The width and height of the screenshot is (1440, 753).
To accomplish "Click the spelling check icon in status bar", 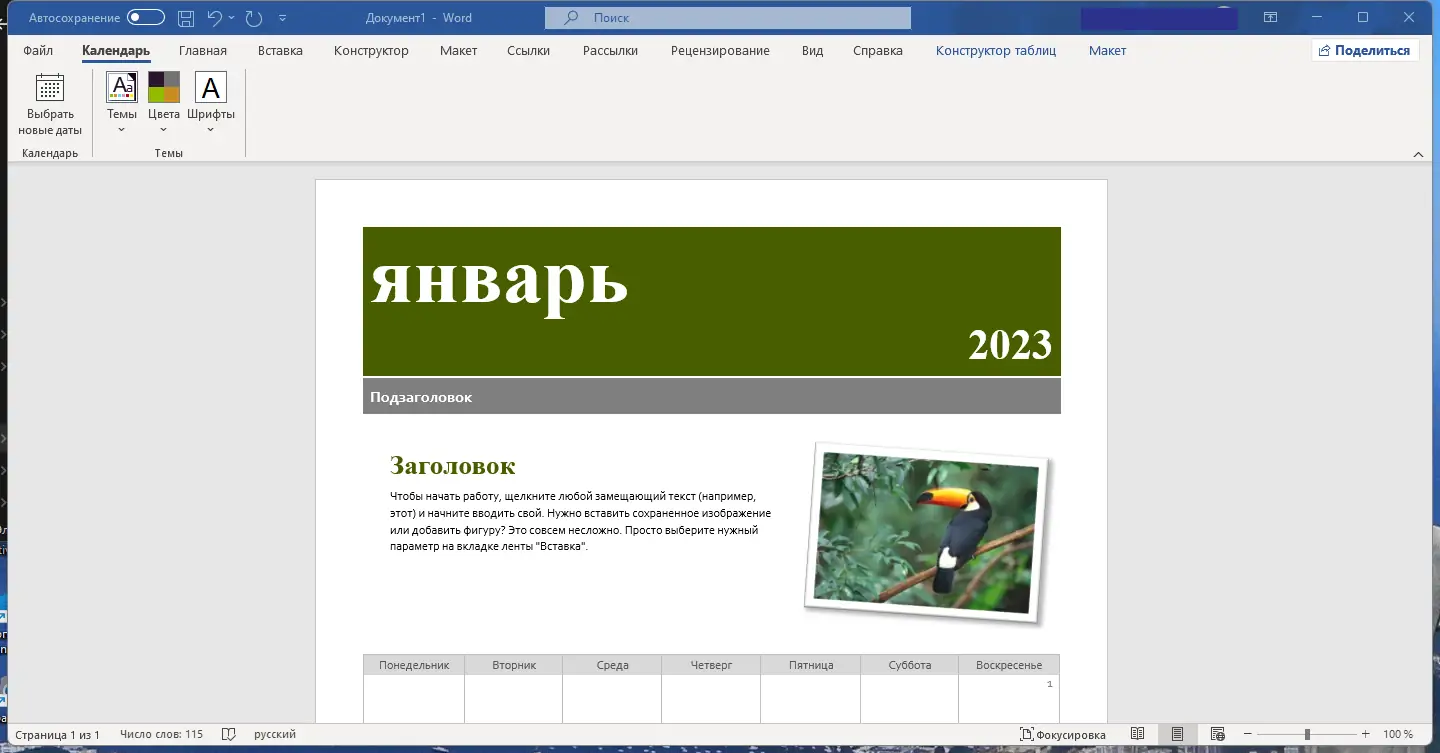I will [x=228, y=733].
